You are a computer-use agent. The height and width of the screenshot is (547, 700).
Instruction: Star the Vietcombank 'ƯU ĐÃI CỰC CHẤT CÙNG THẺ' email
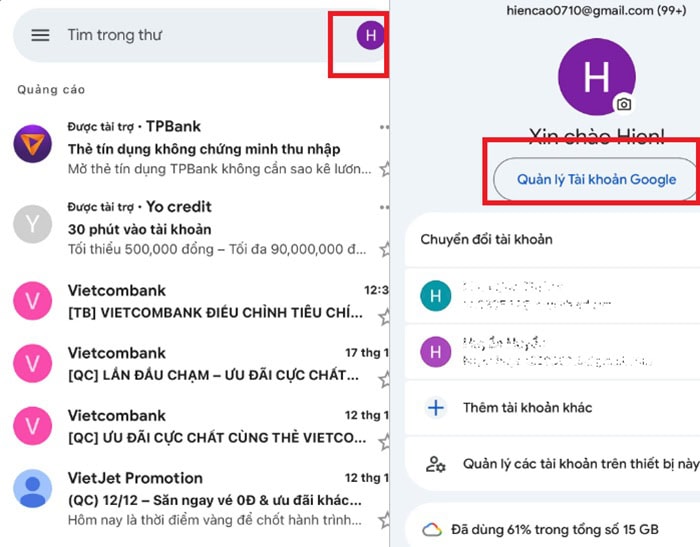(x=384, y=442)
